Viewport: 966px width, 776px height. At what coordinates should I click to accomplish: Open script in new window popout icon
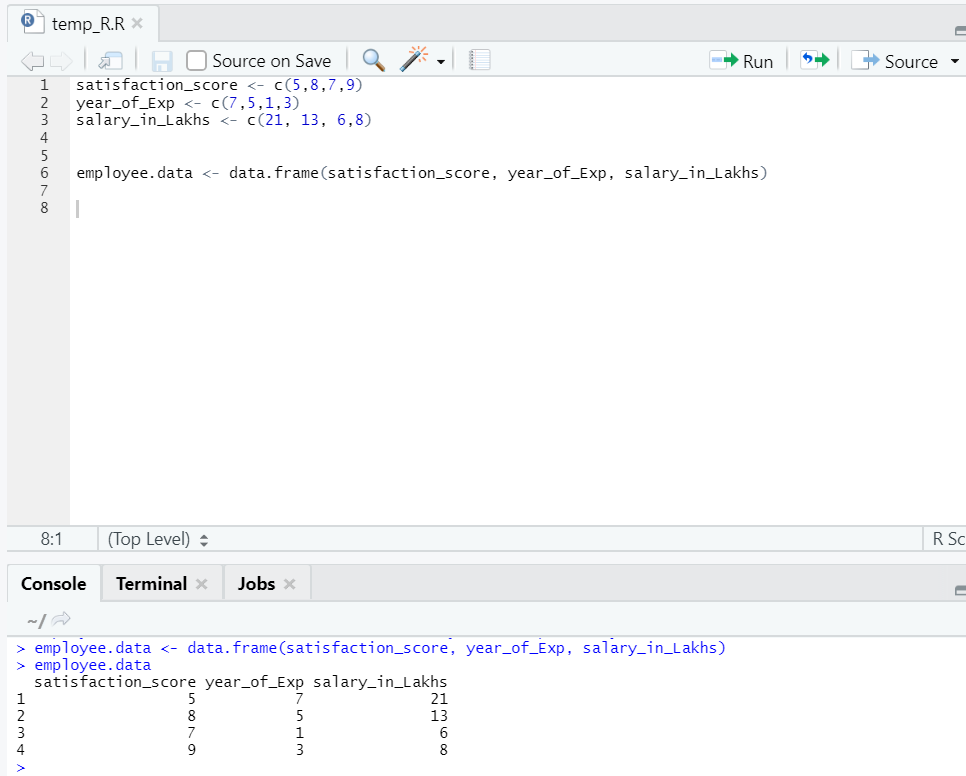(109, 60)
